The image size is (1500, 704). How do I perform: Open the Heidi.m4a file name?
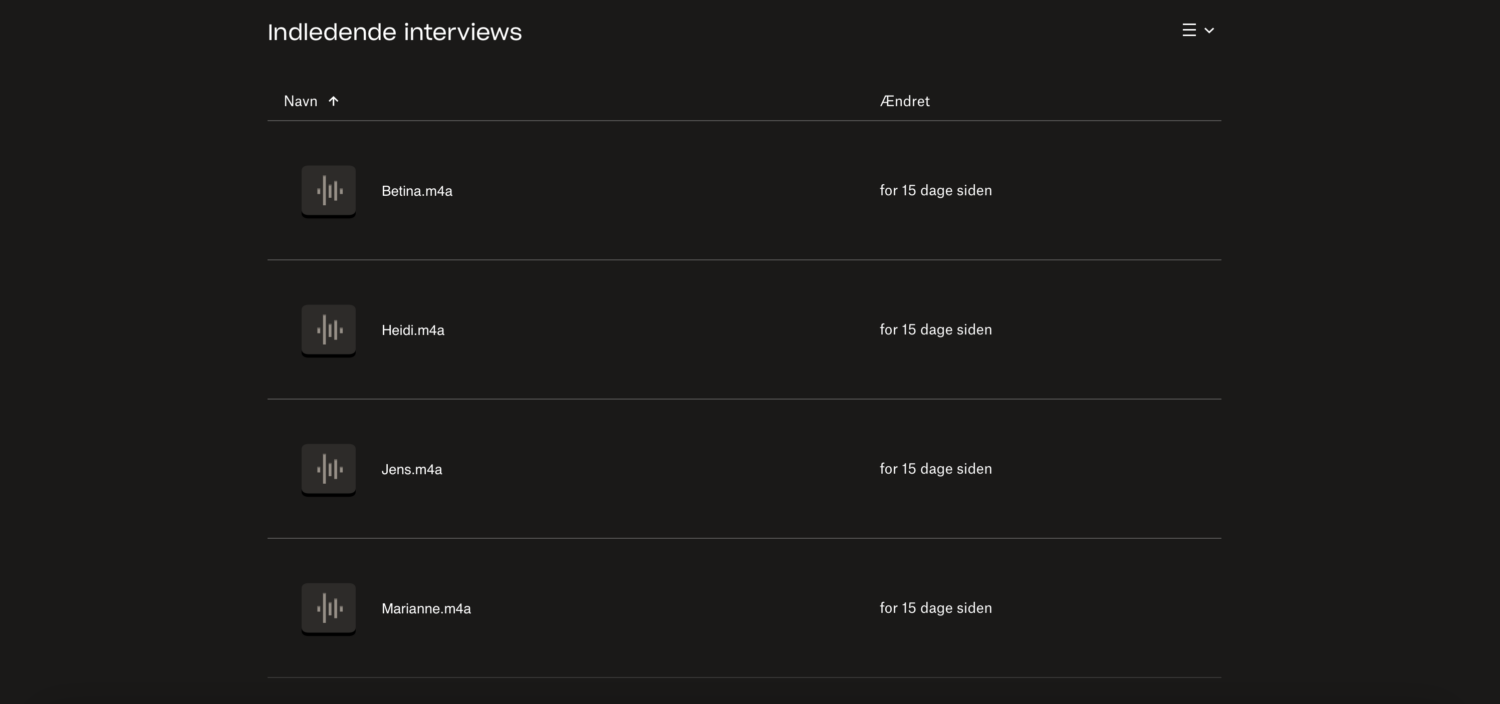tap(413, 330)
